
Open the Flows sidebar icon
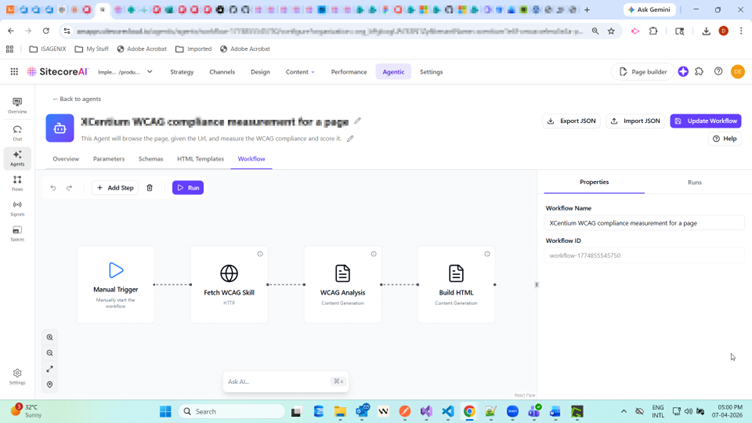click(17, 183)
